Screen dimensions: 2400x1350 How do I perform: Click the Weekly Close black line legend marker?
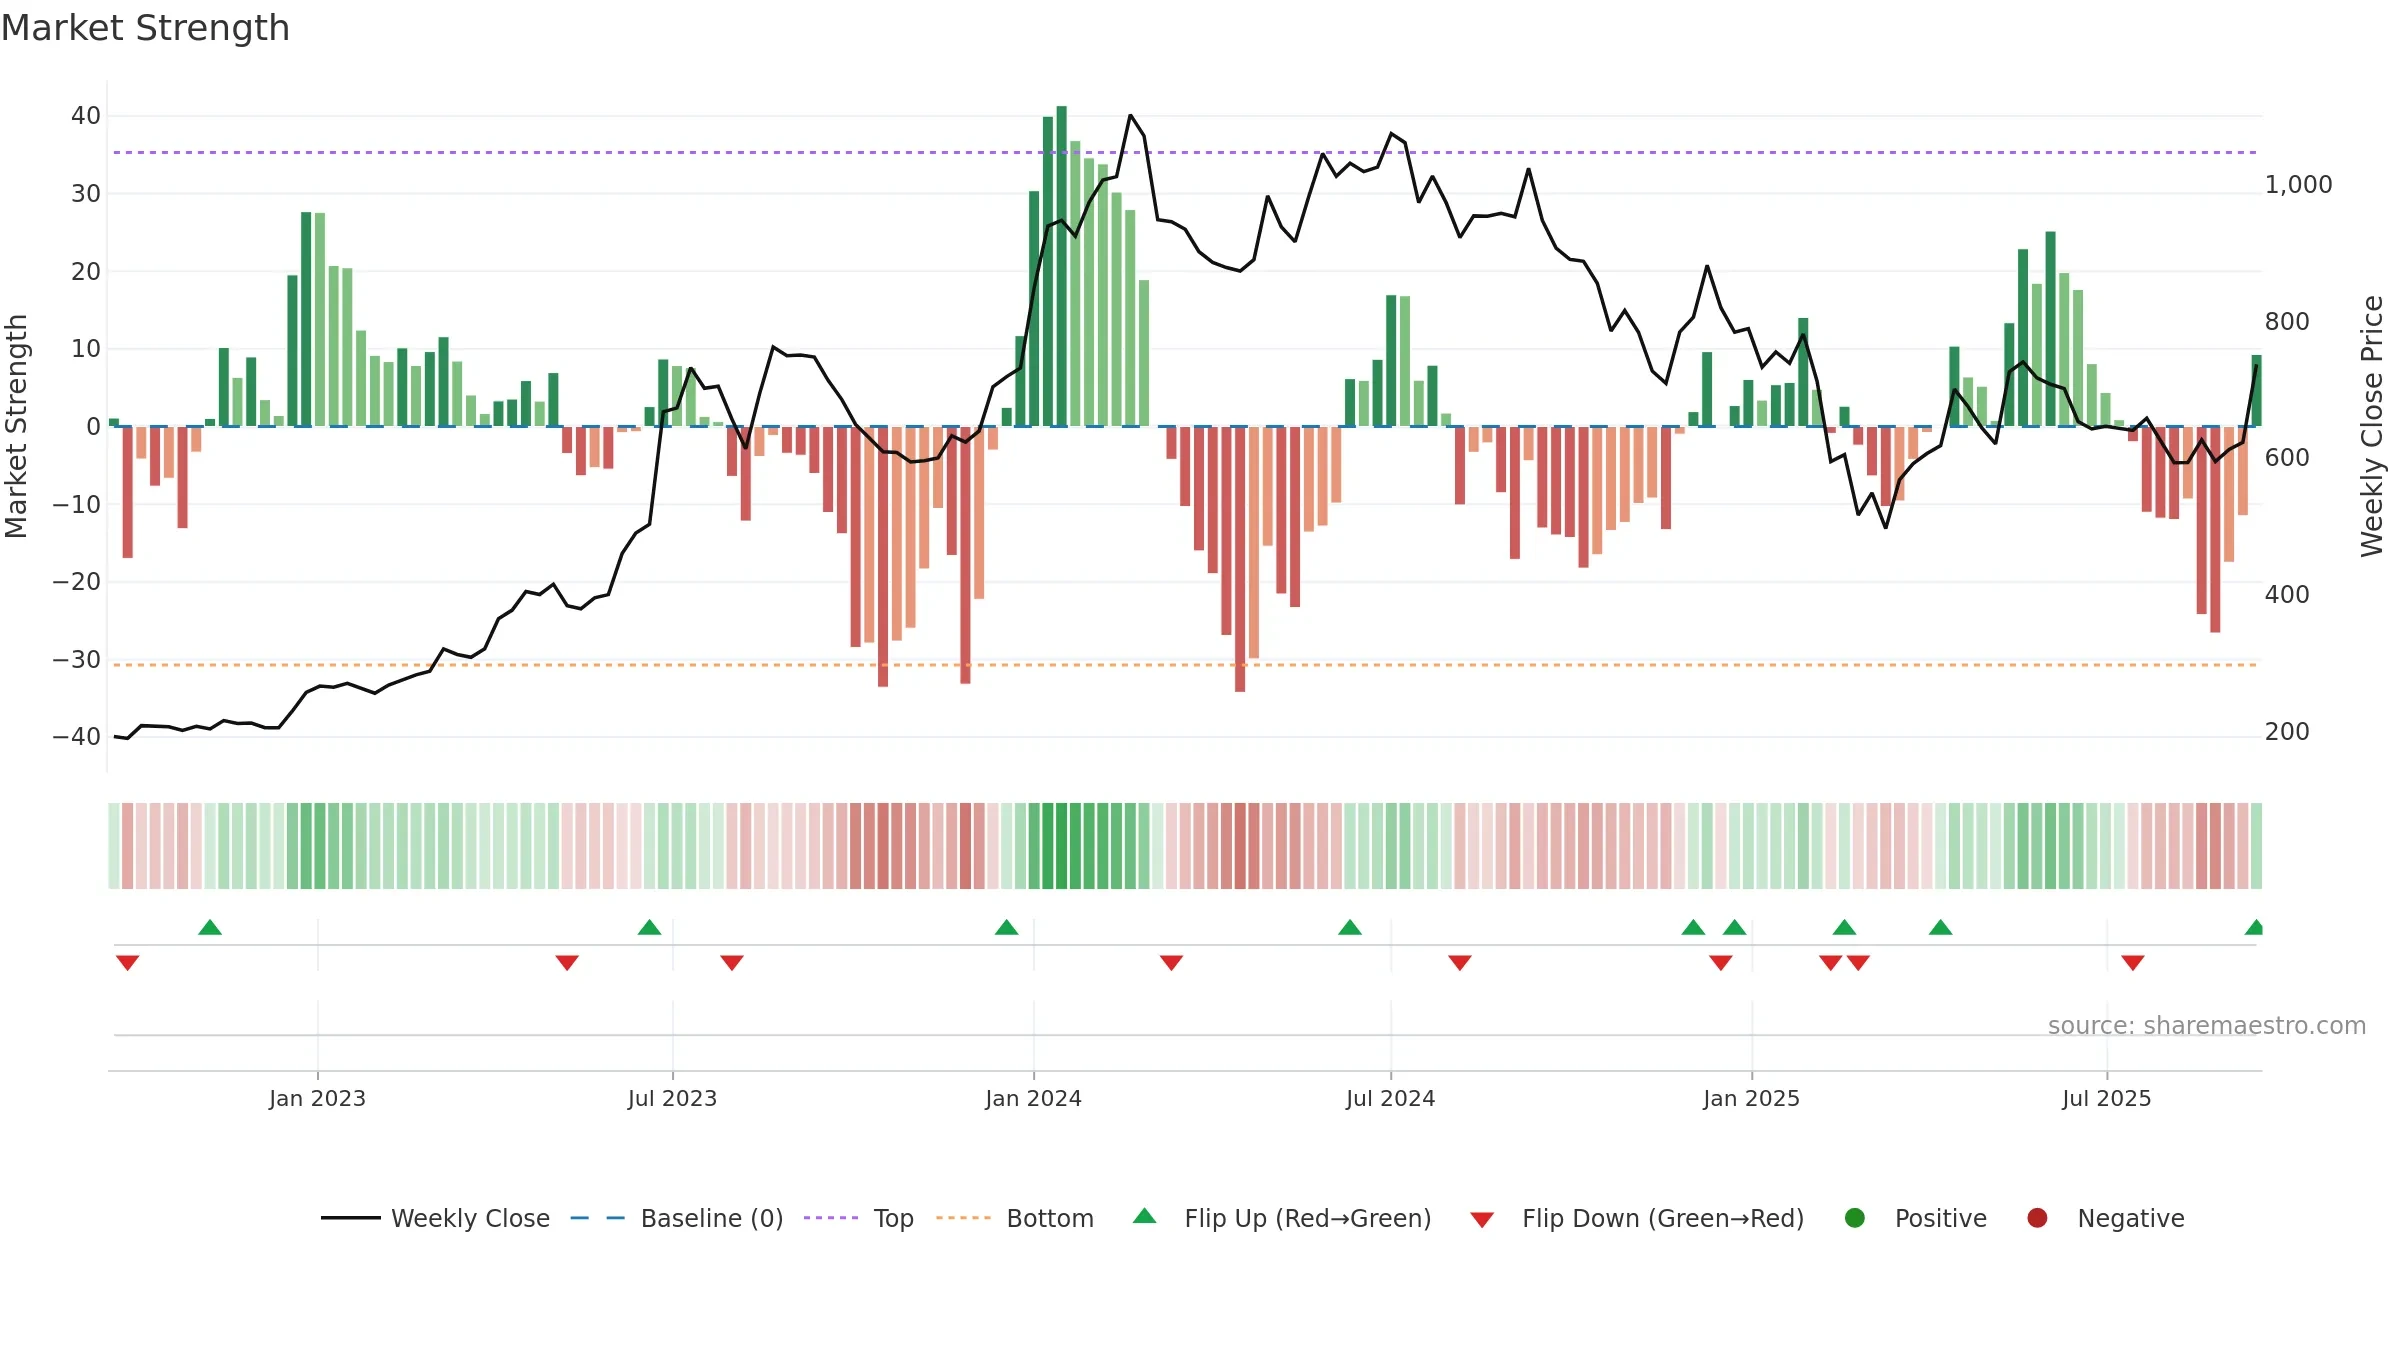click(351, 1218)
